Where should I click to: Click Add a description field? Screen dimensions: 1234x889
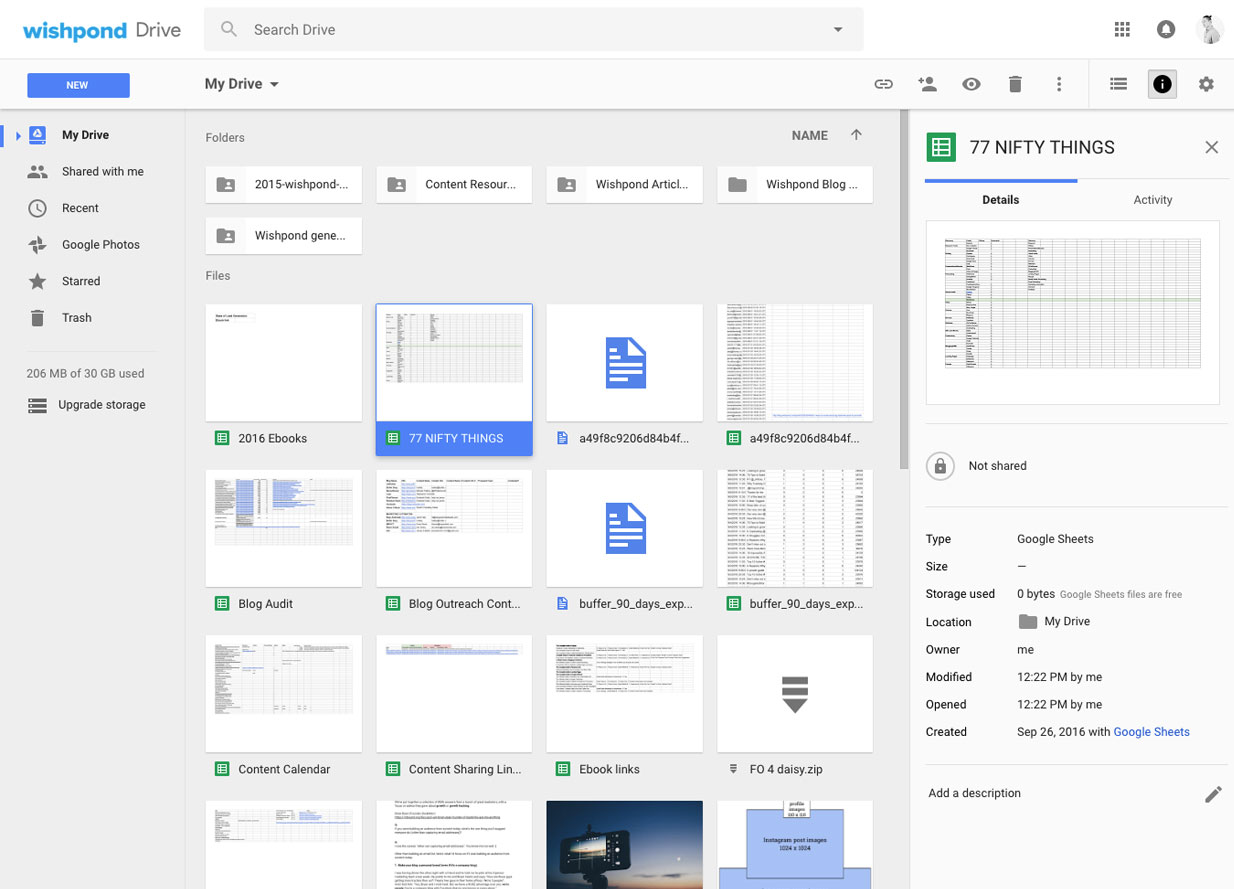click(974, 793)
